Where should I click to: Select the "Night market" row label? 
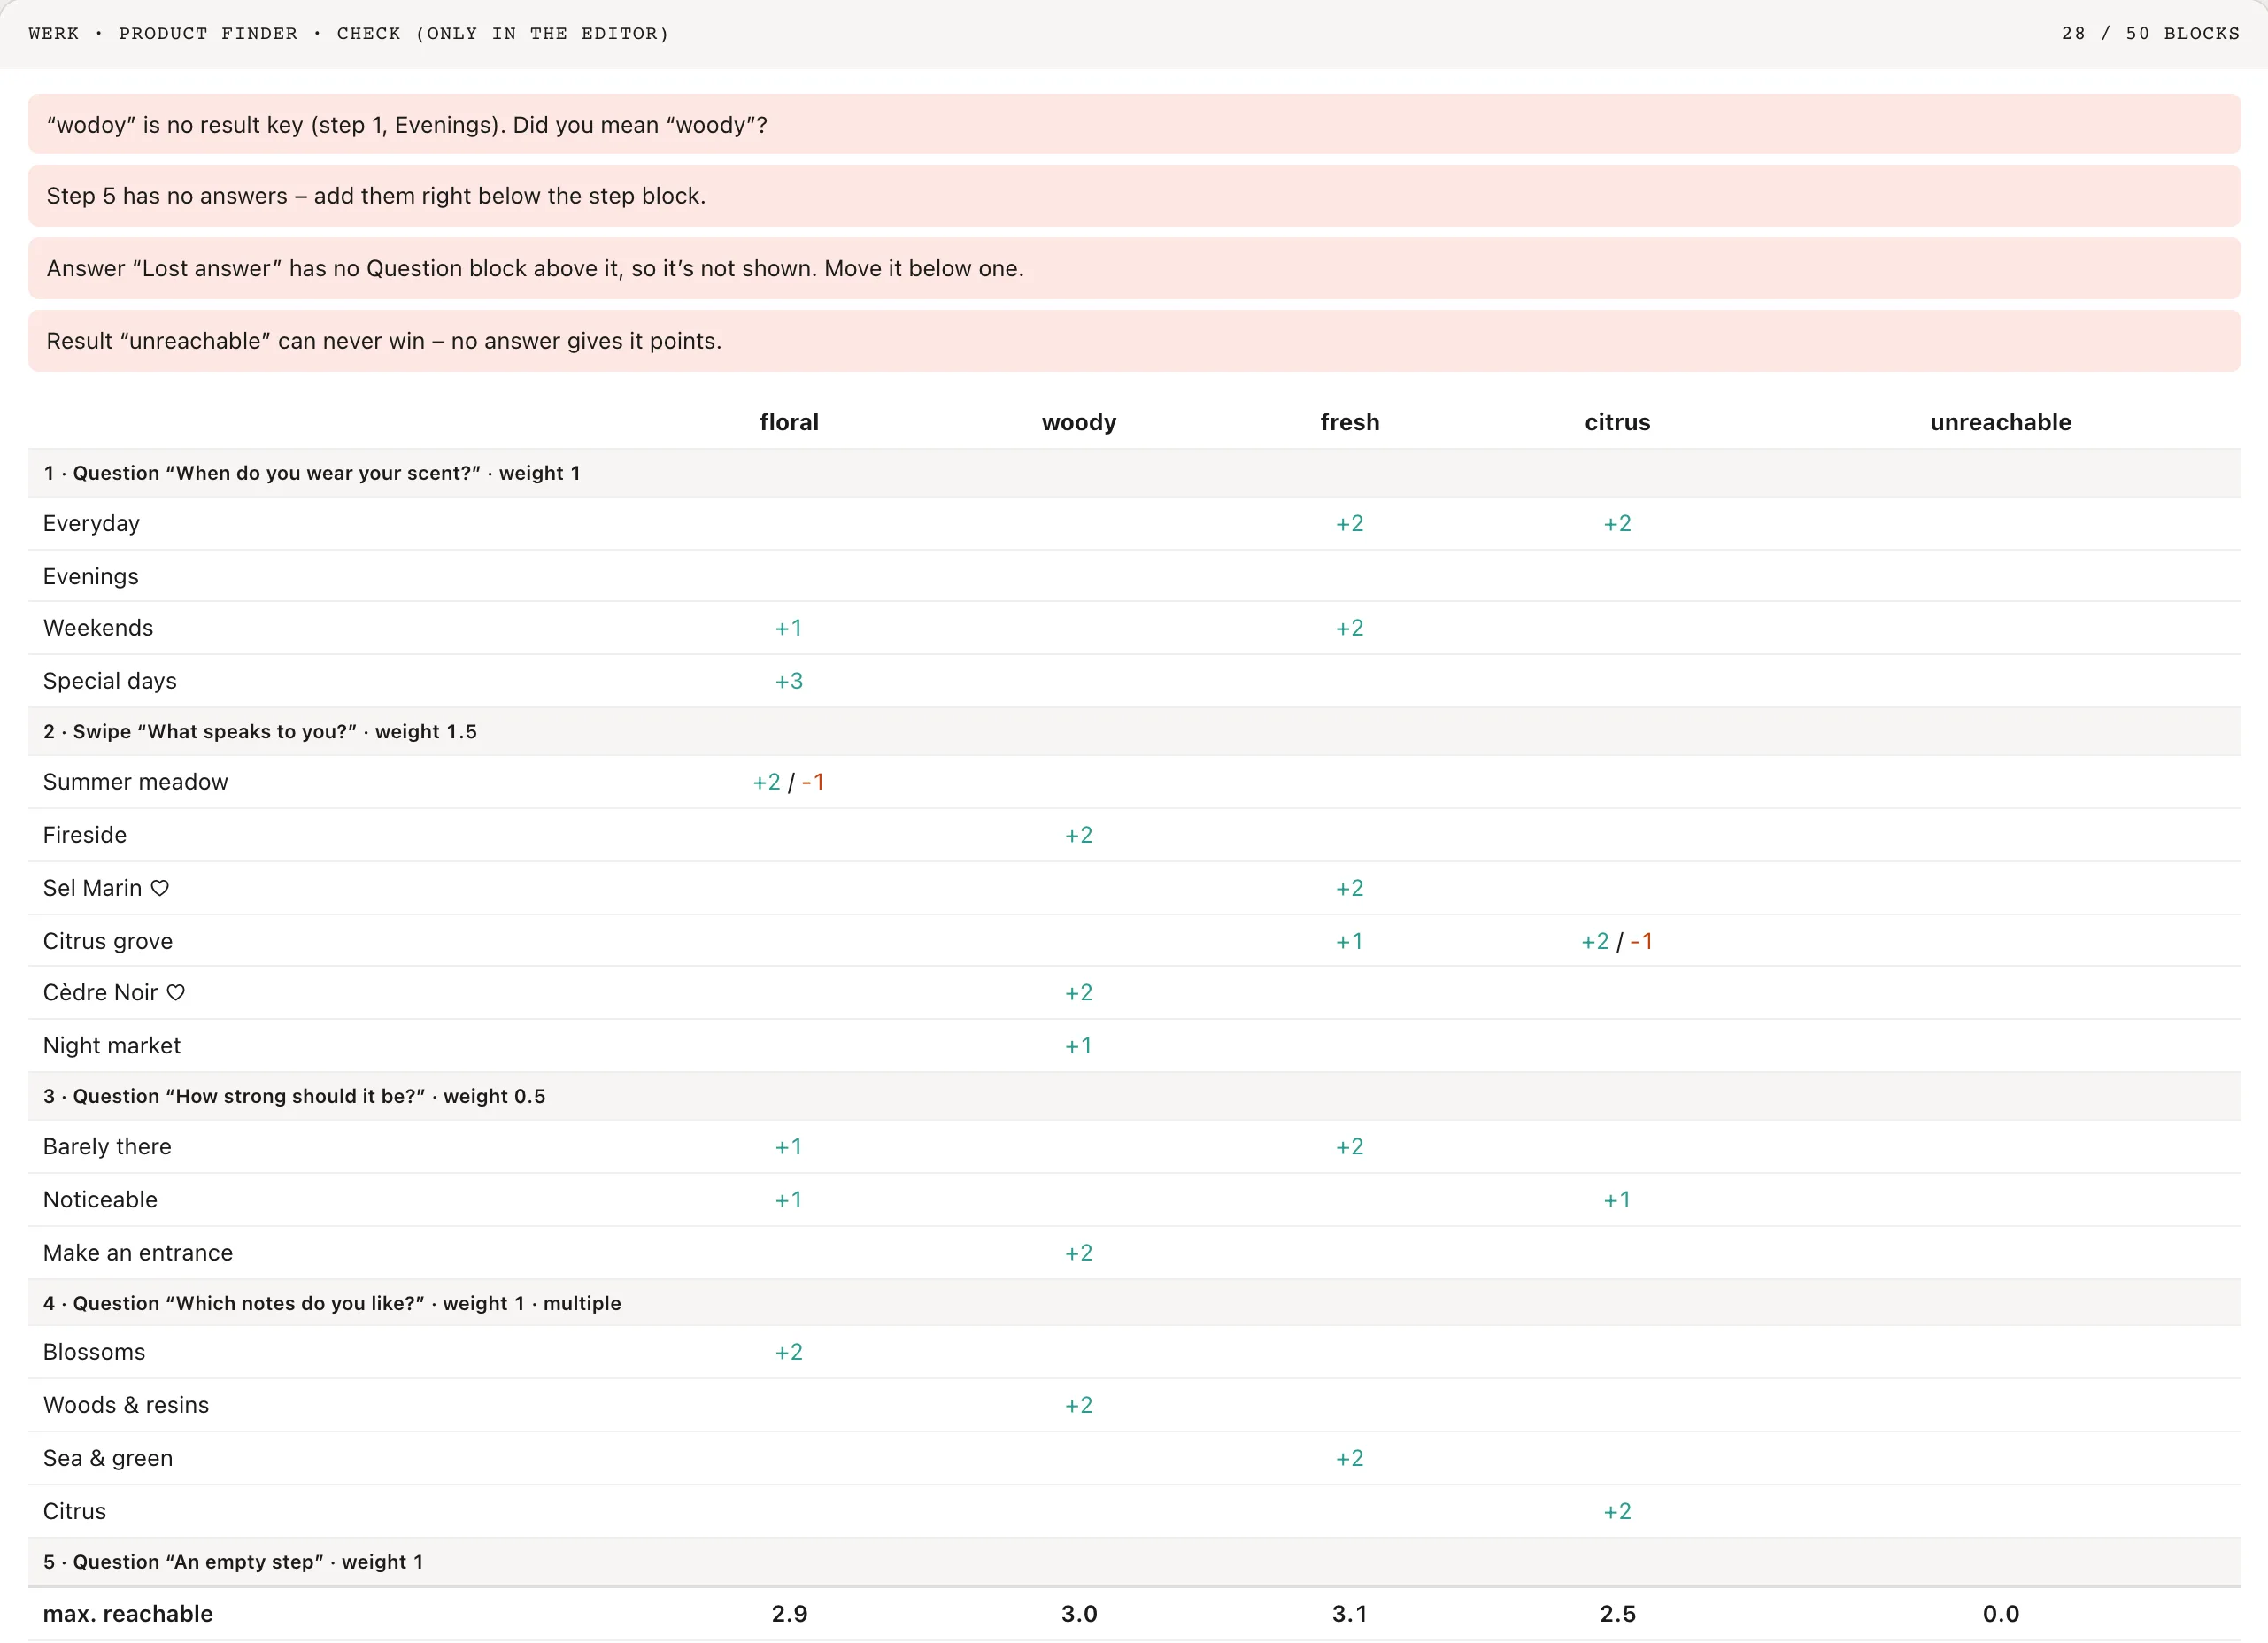(112, 1046)
